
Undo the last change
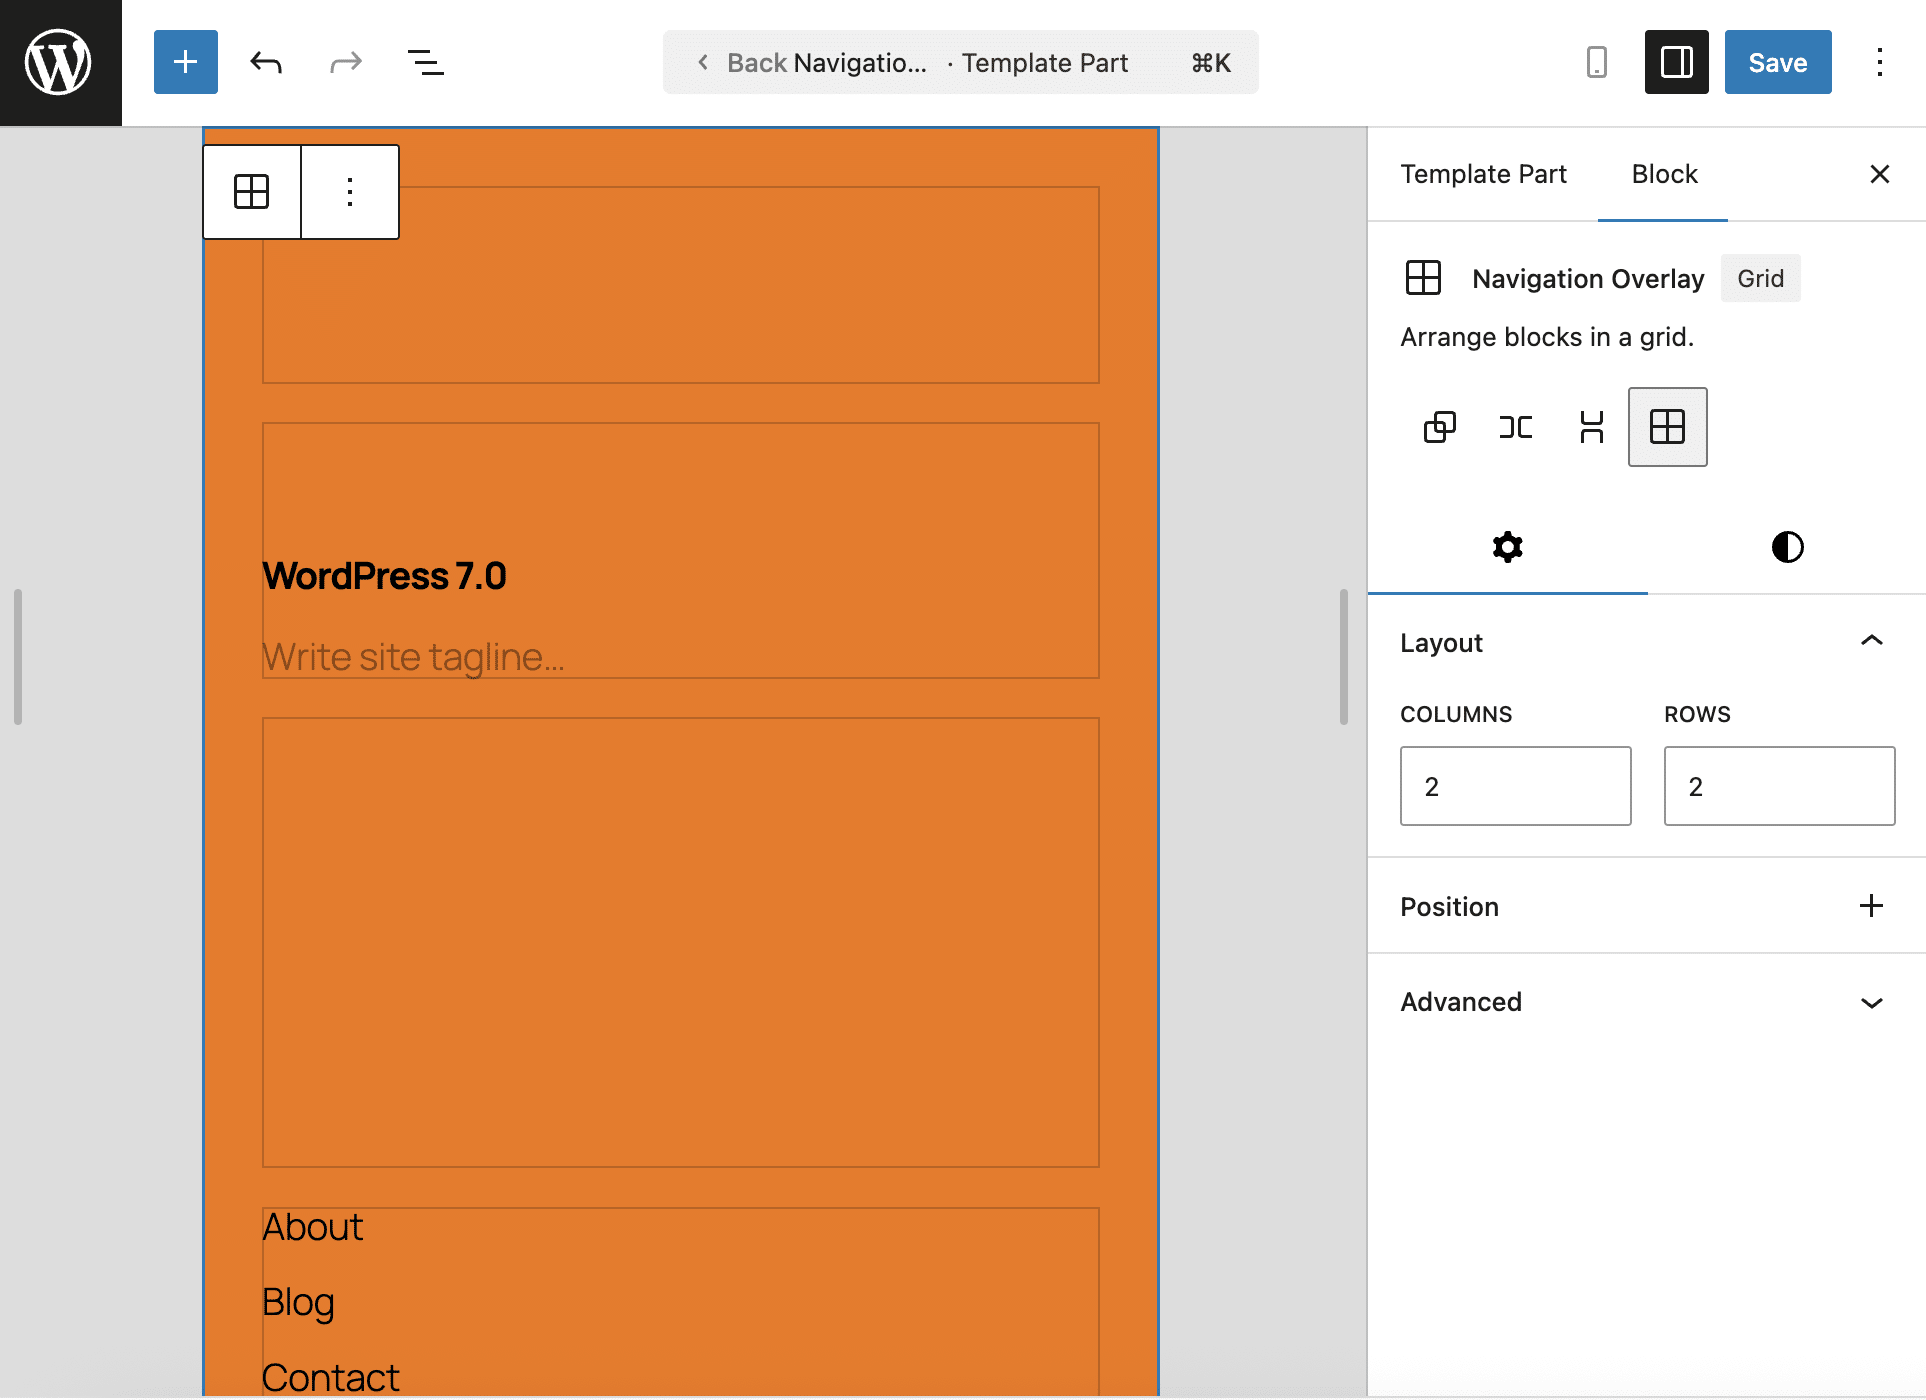[x=265, y=62]
